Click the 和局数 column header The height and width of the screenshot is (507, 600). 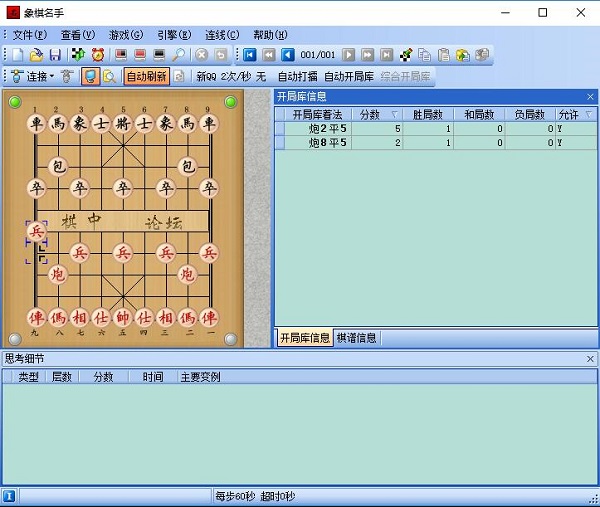tap(479, 114)
